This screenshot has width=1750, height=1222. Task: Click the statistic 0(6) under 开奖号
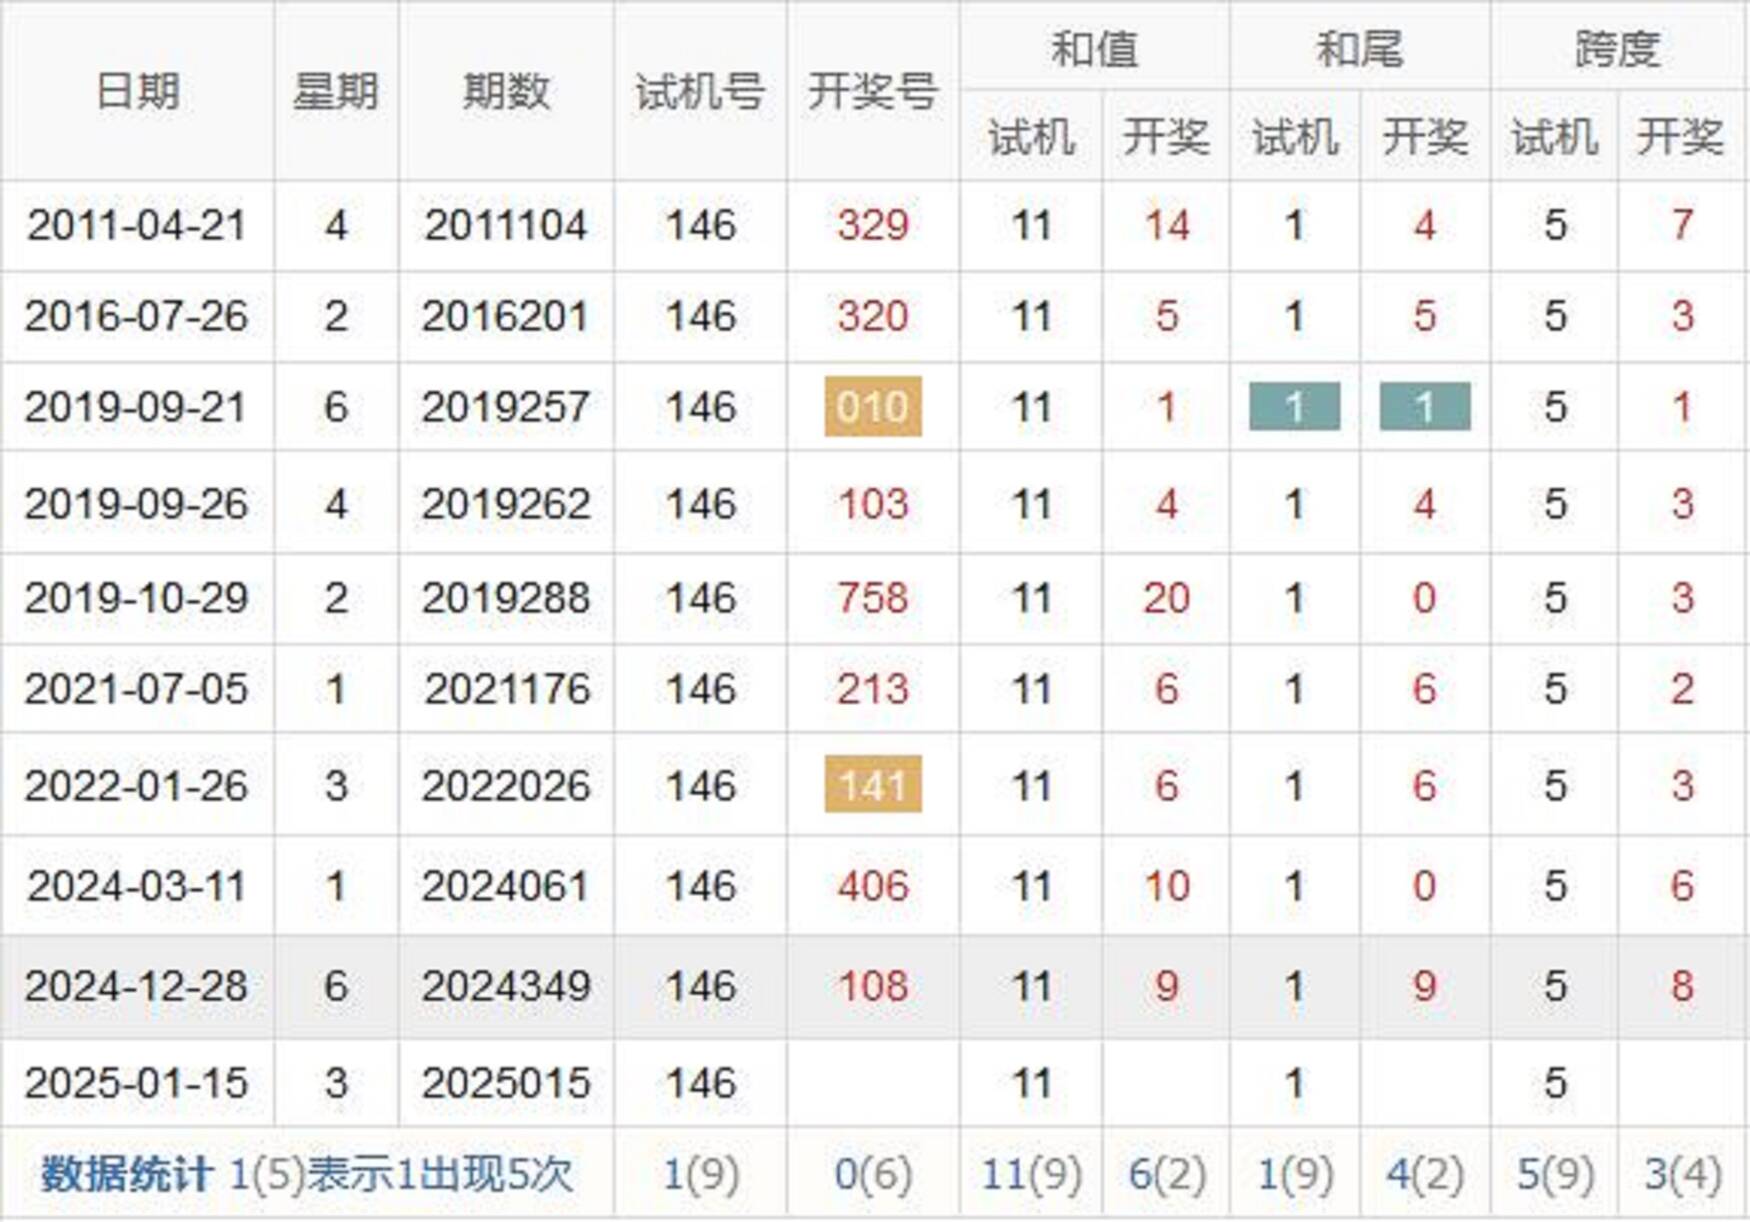tap(872, 1174)
